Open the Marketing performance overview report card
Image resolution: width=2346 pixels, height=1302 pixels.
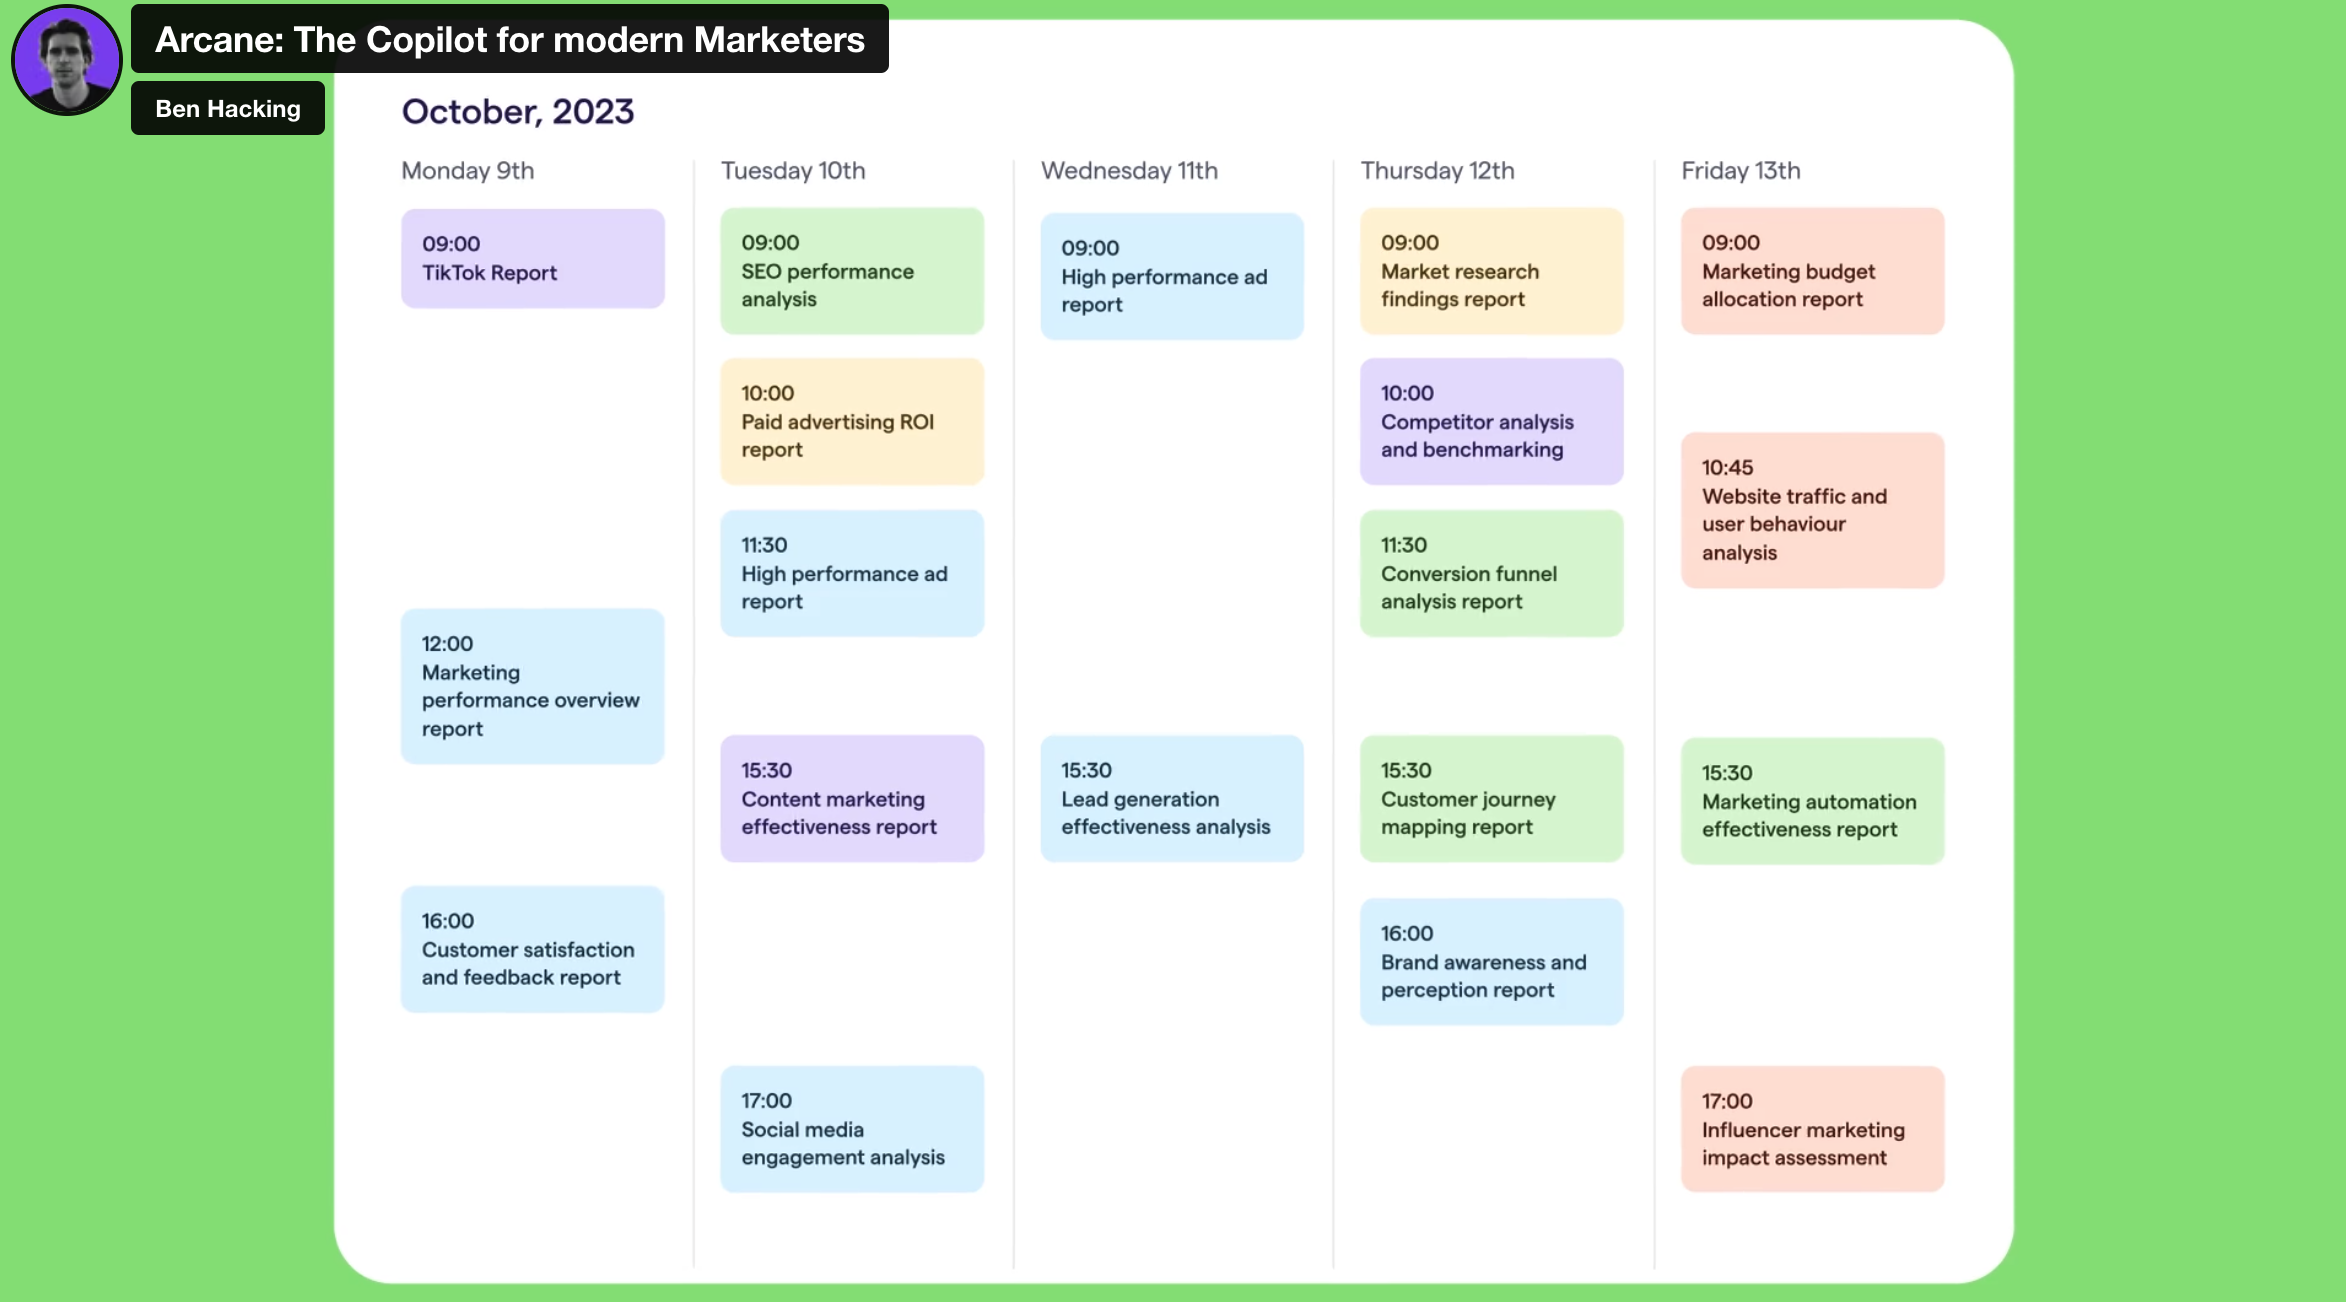pyautogui.click(x=533, y=686)
